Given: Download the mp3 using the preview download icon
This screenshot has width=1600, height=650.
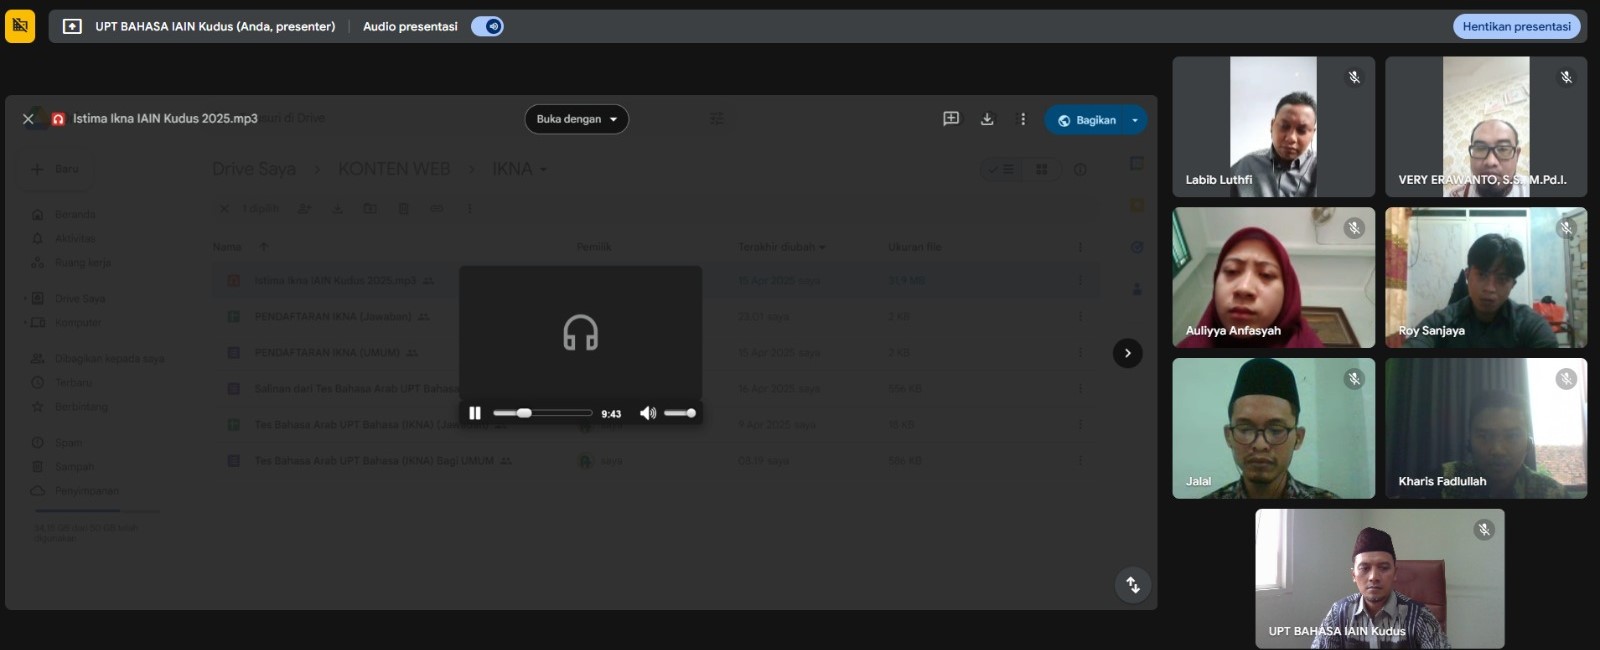Looking at the screenshot, I should [987, 119].
